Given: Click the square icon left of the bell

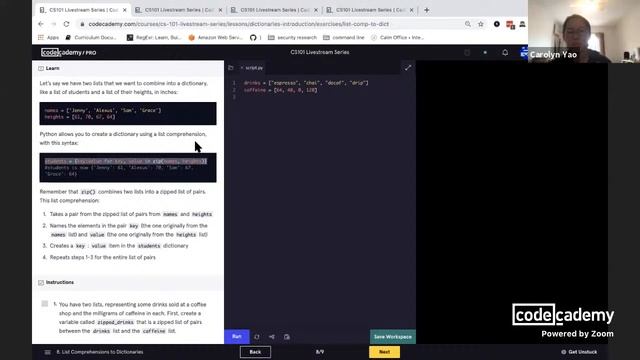Looking at the screenshot, I should pos(467,52).
